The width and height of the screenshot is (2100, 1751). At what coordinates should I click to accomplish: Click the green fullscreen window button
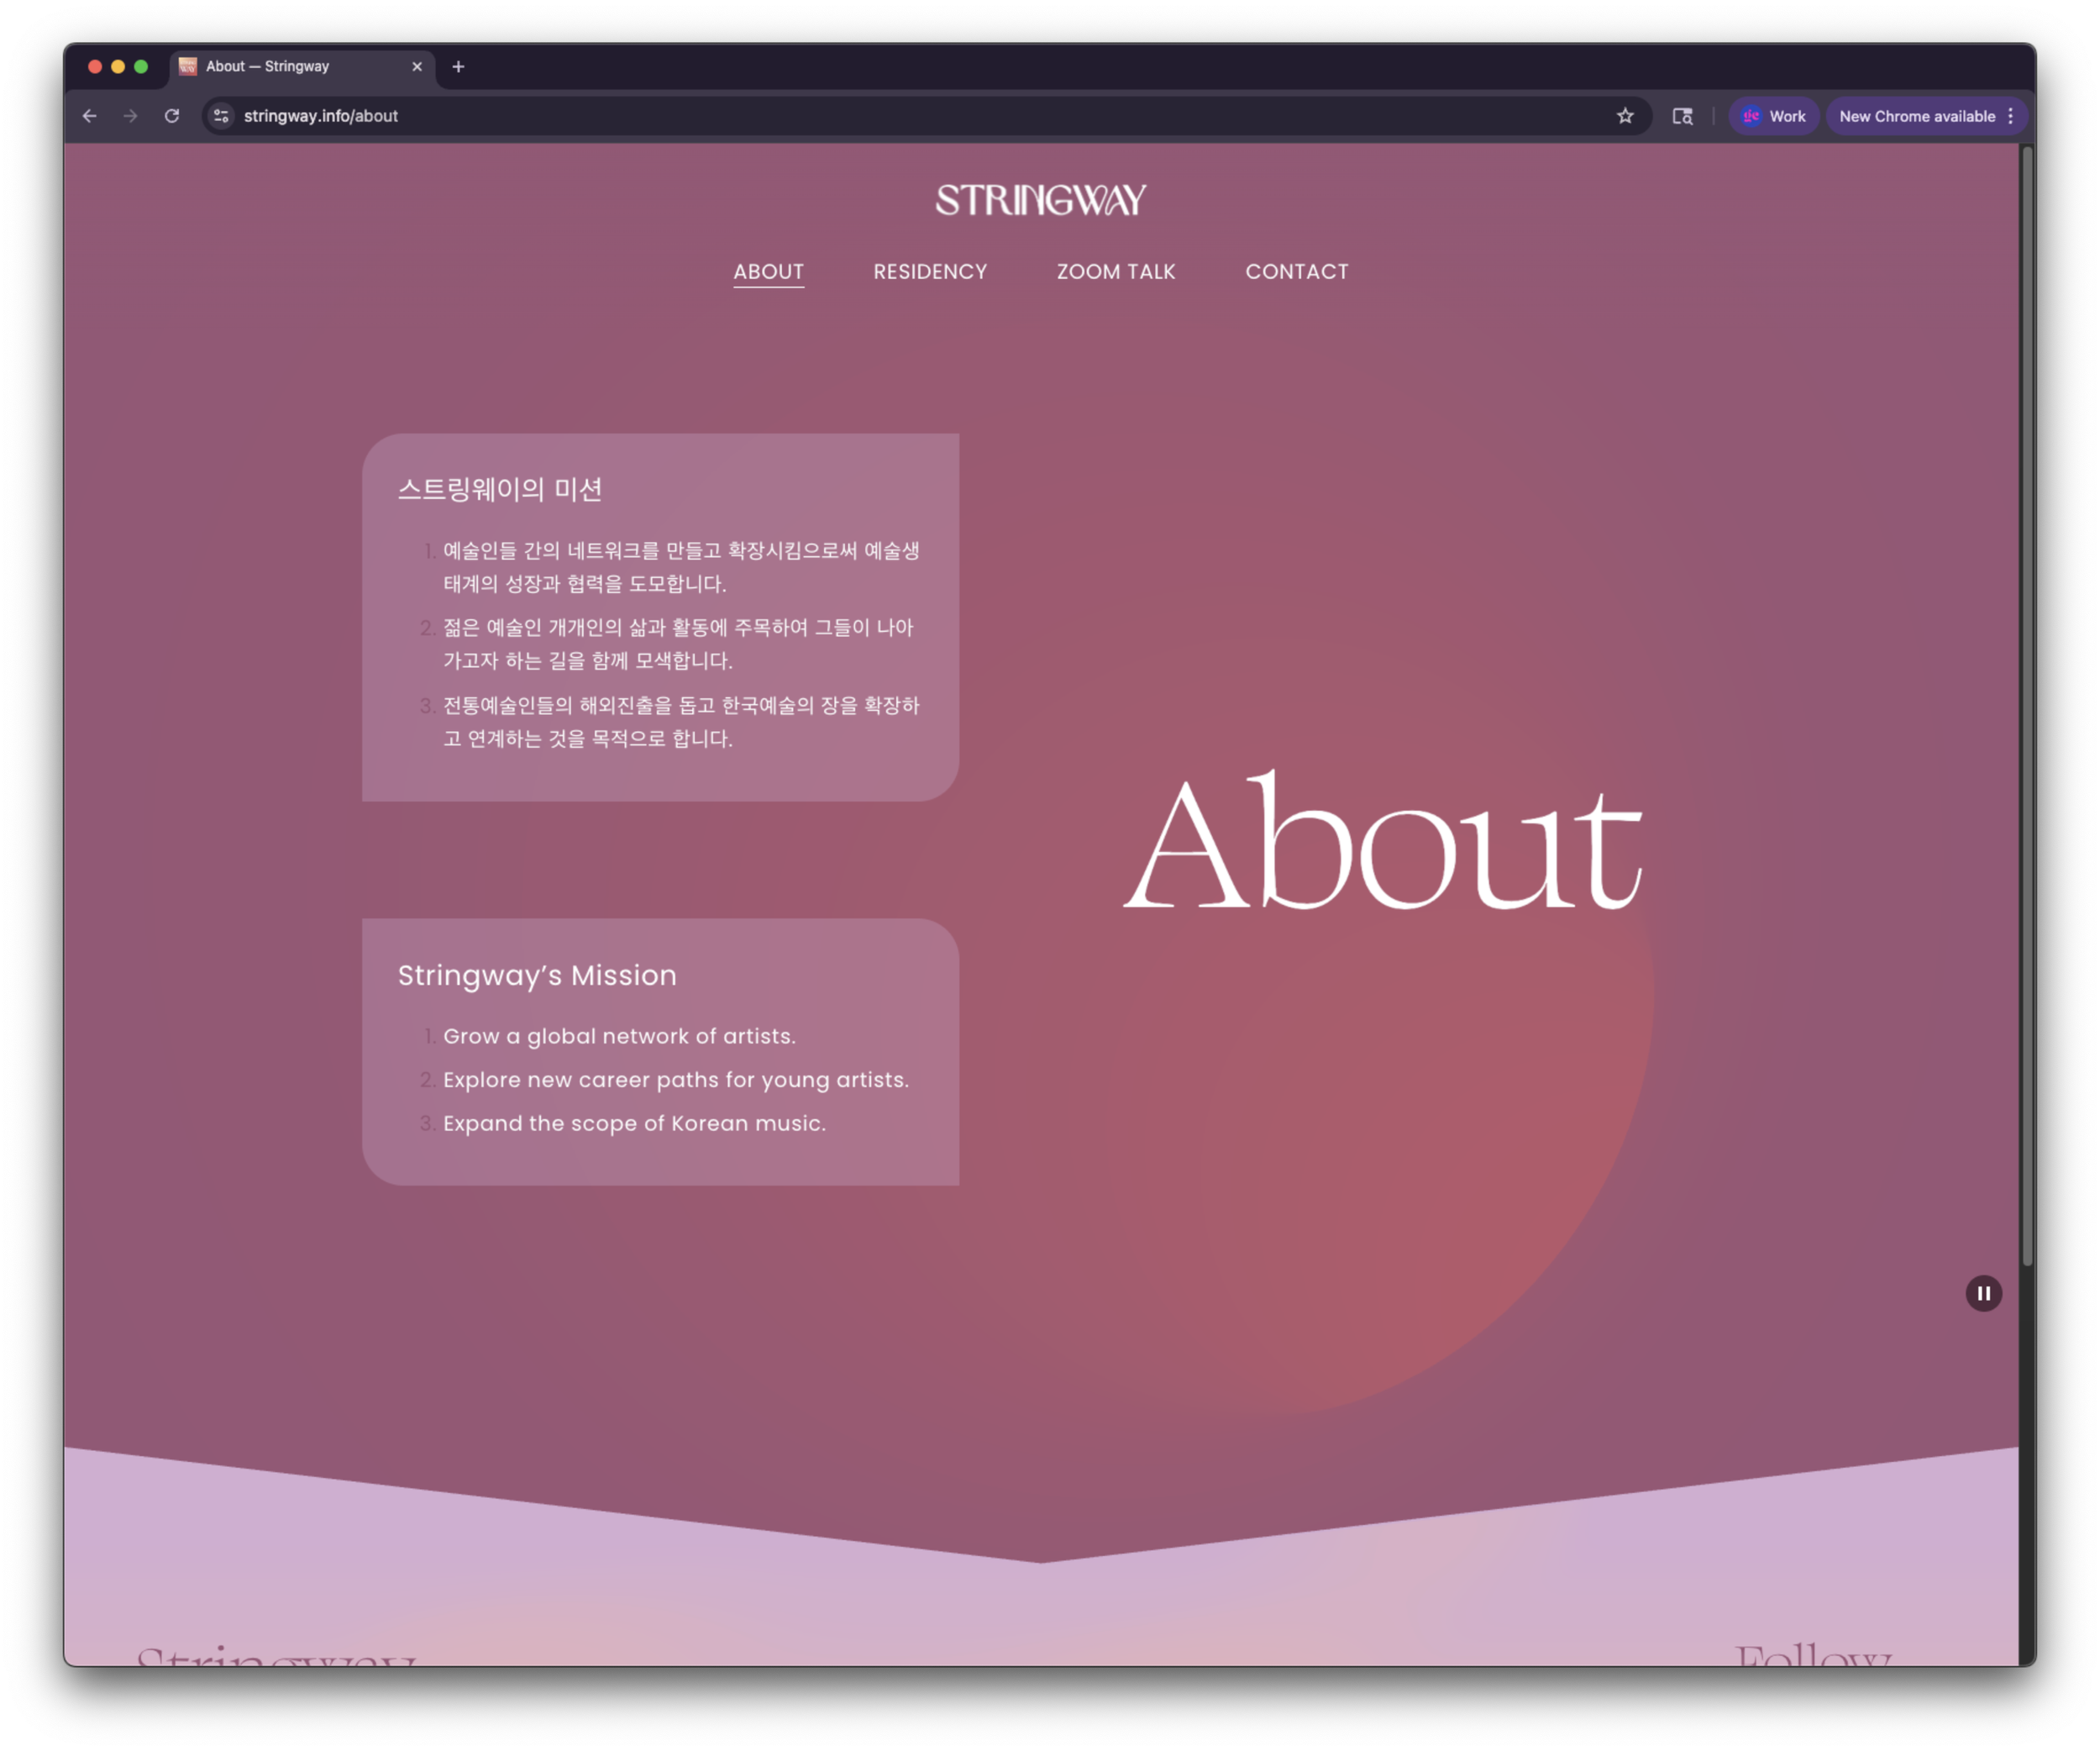click(x=141, y=67)
